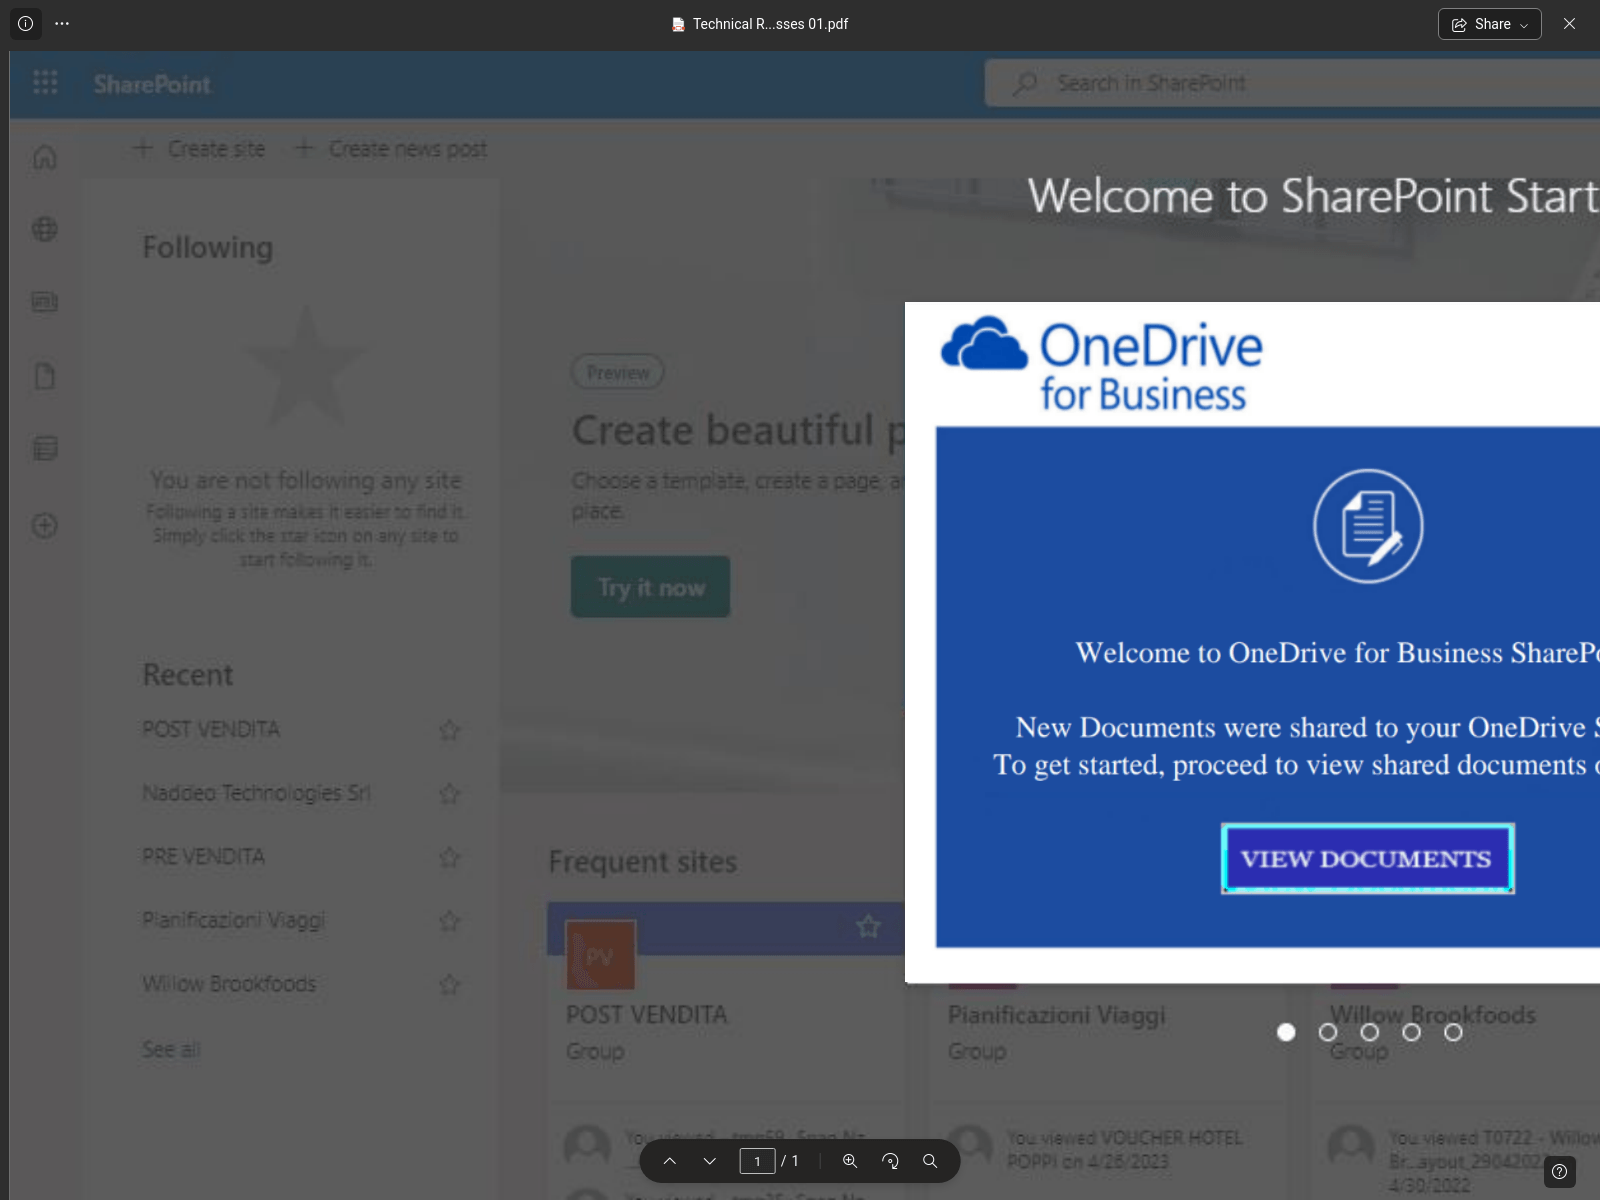1600x1200 pixels.
Task: Click the Preview badge
Action: (x=618, y=372)
